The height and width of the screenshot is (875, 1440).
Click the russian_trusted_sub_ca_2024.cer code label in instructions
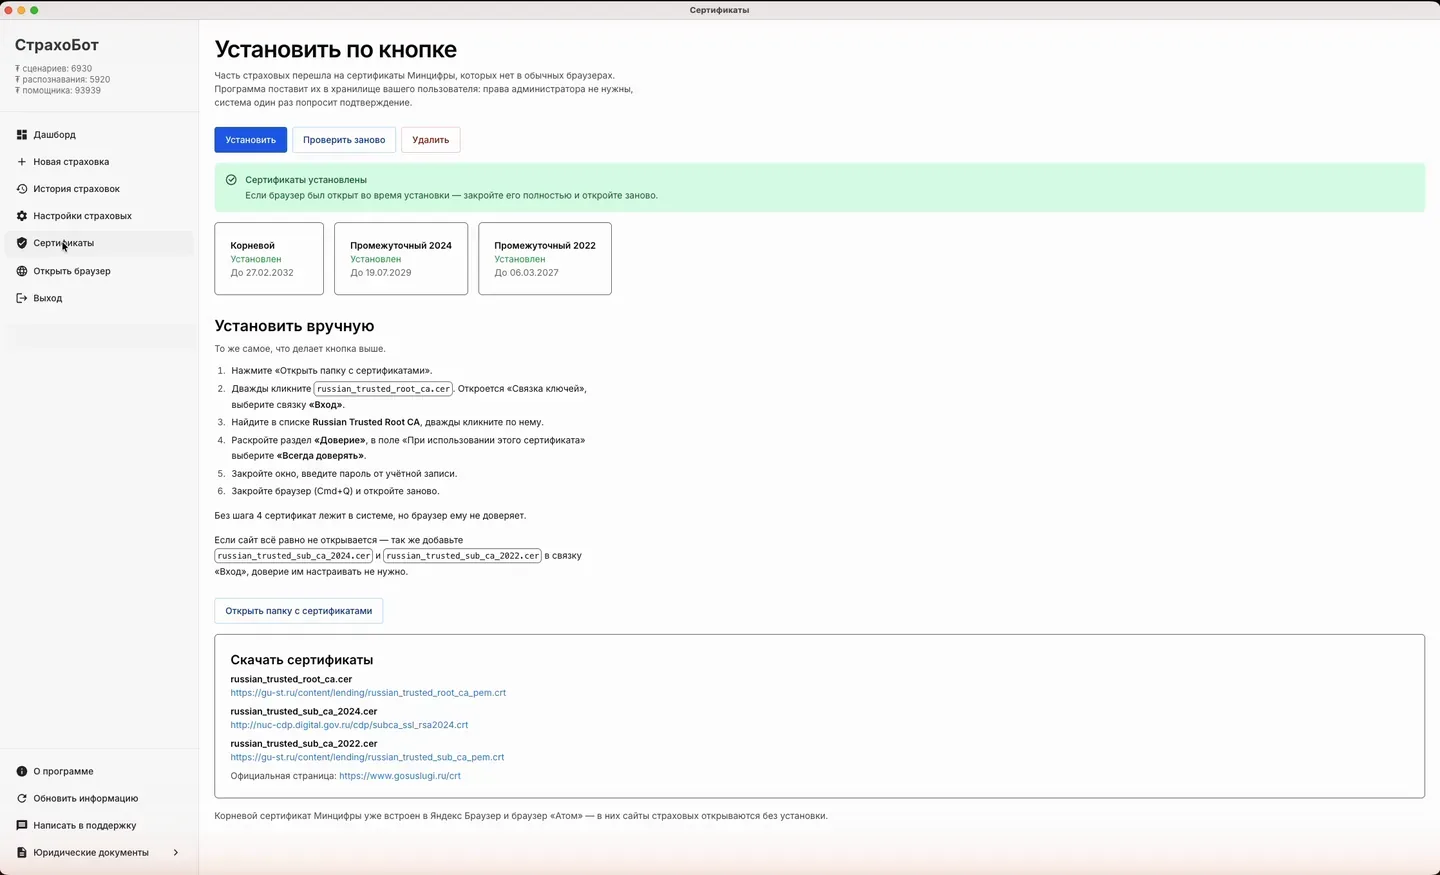[x=294, y=556]
